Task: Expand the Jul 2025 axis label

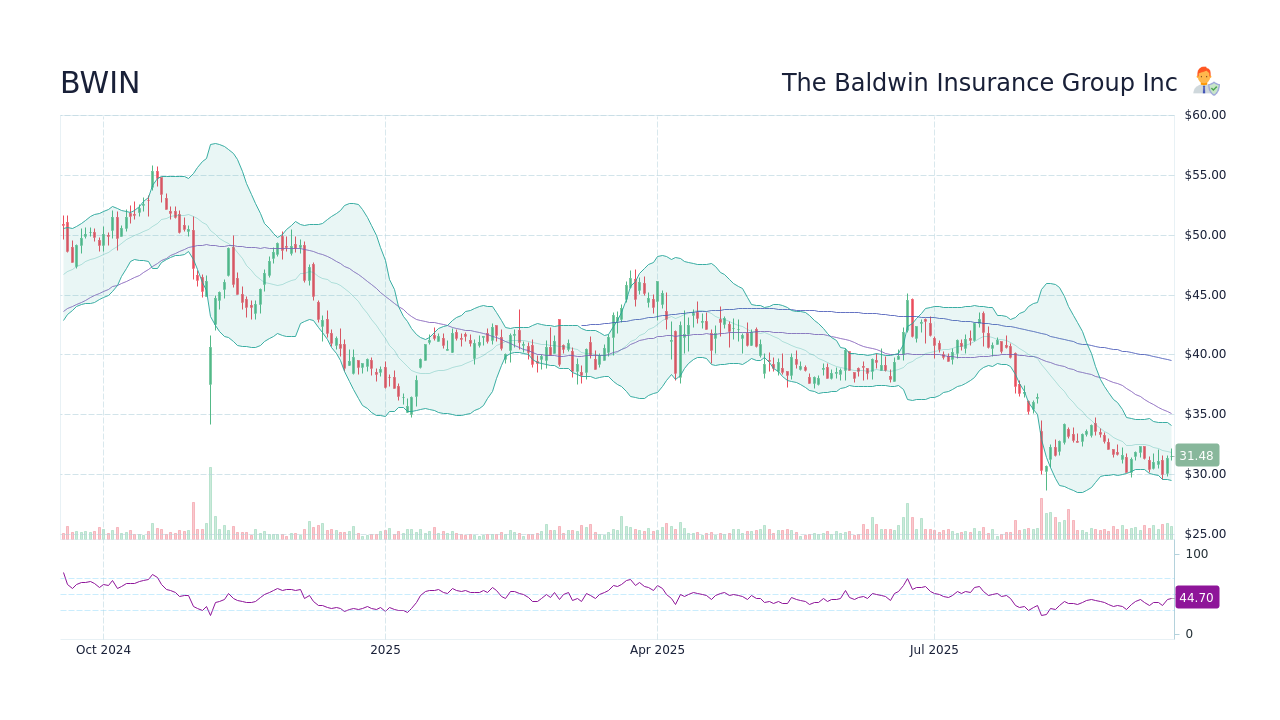Action: pos(934,650)
